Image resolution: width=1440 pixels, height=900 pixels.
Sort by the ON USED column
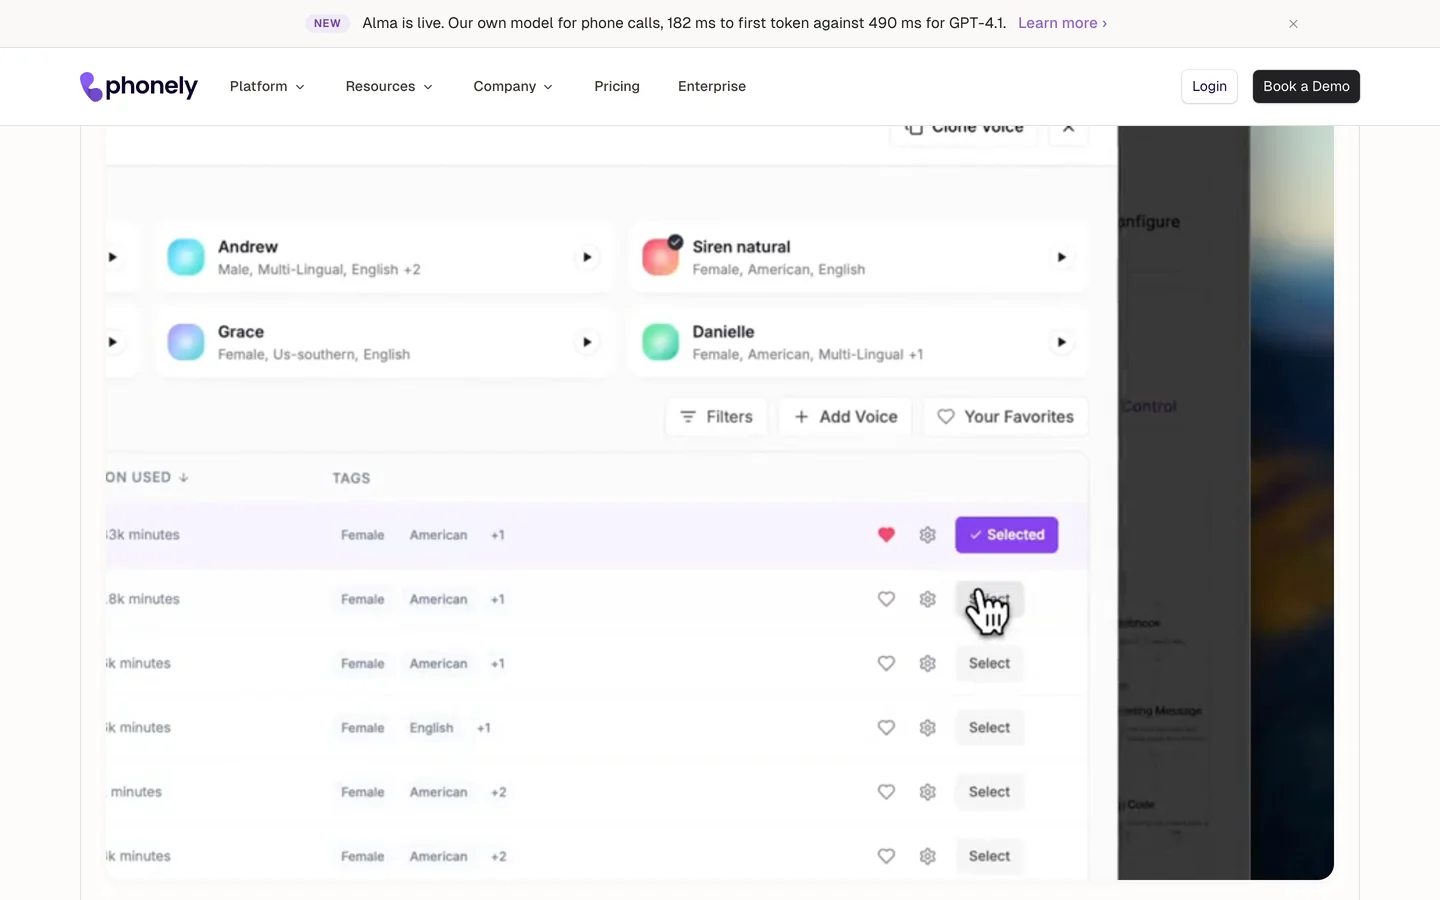(x=147, y=477)
